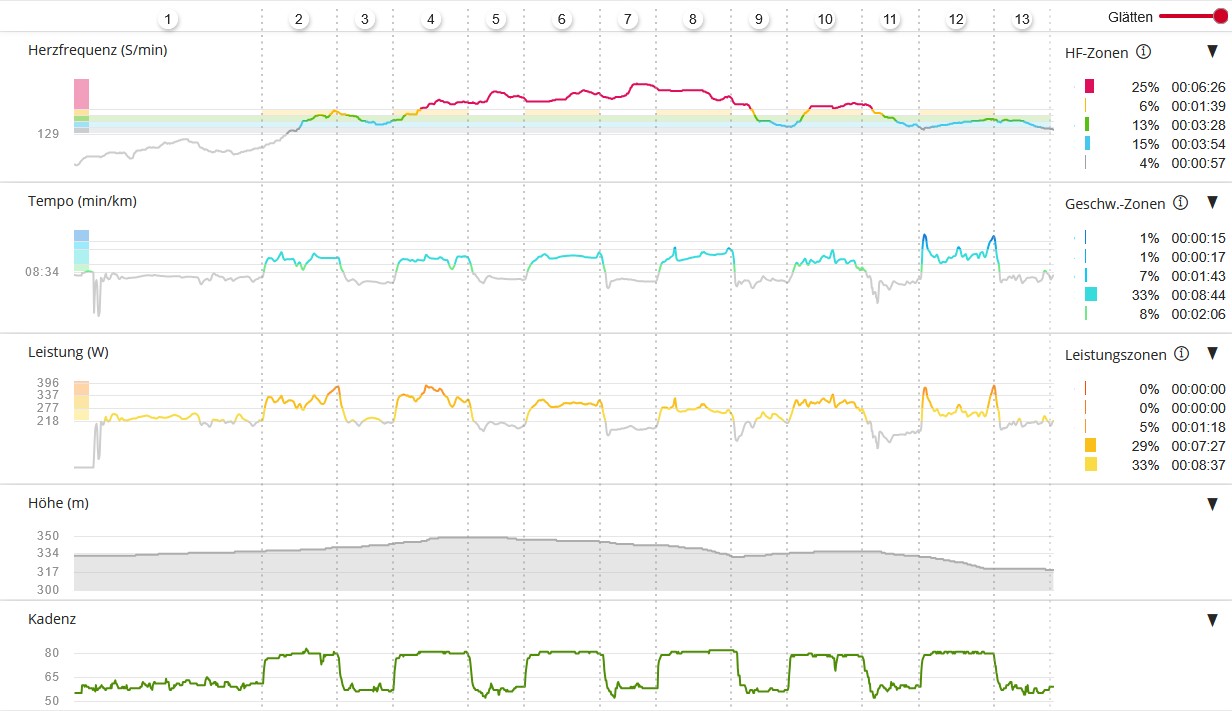1232x711 pixels.
Task: Open the Höhe chart dropdown arrow
Action: coord(1212,505)
